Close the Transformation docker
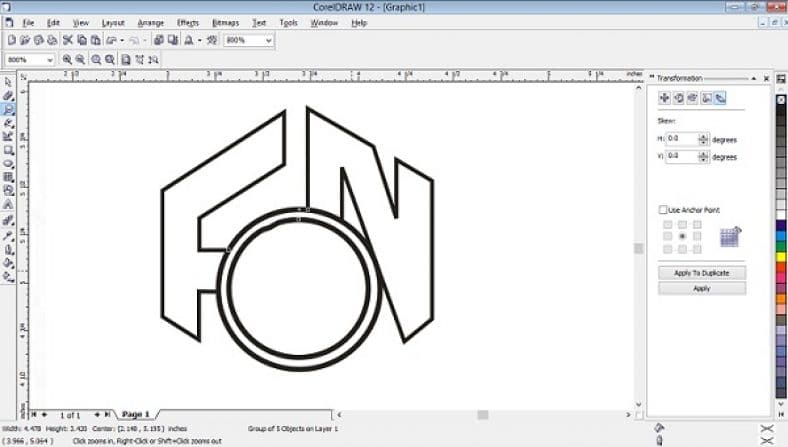Viewport: 788px width, 447px height. [x=766, y=78]
